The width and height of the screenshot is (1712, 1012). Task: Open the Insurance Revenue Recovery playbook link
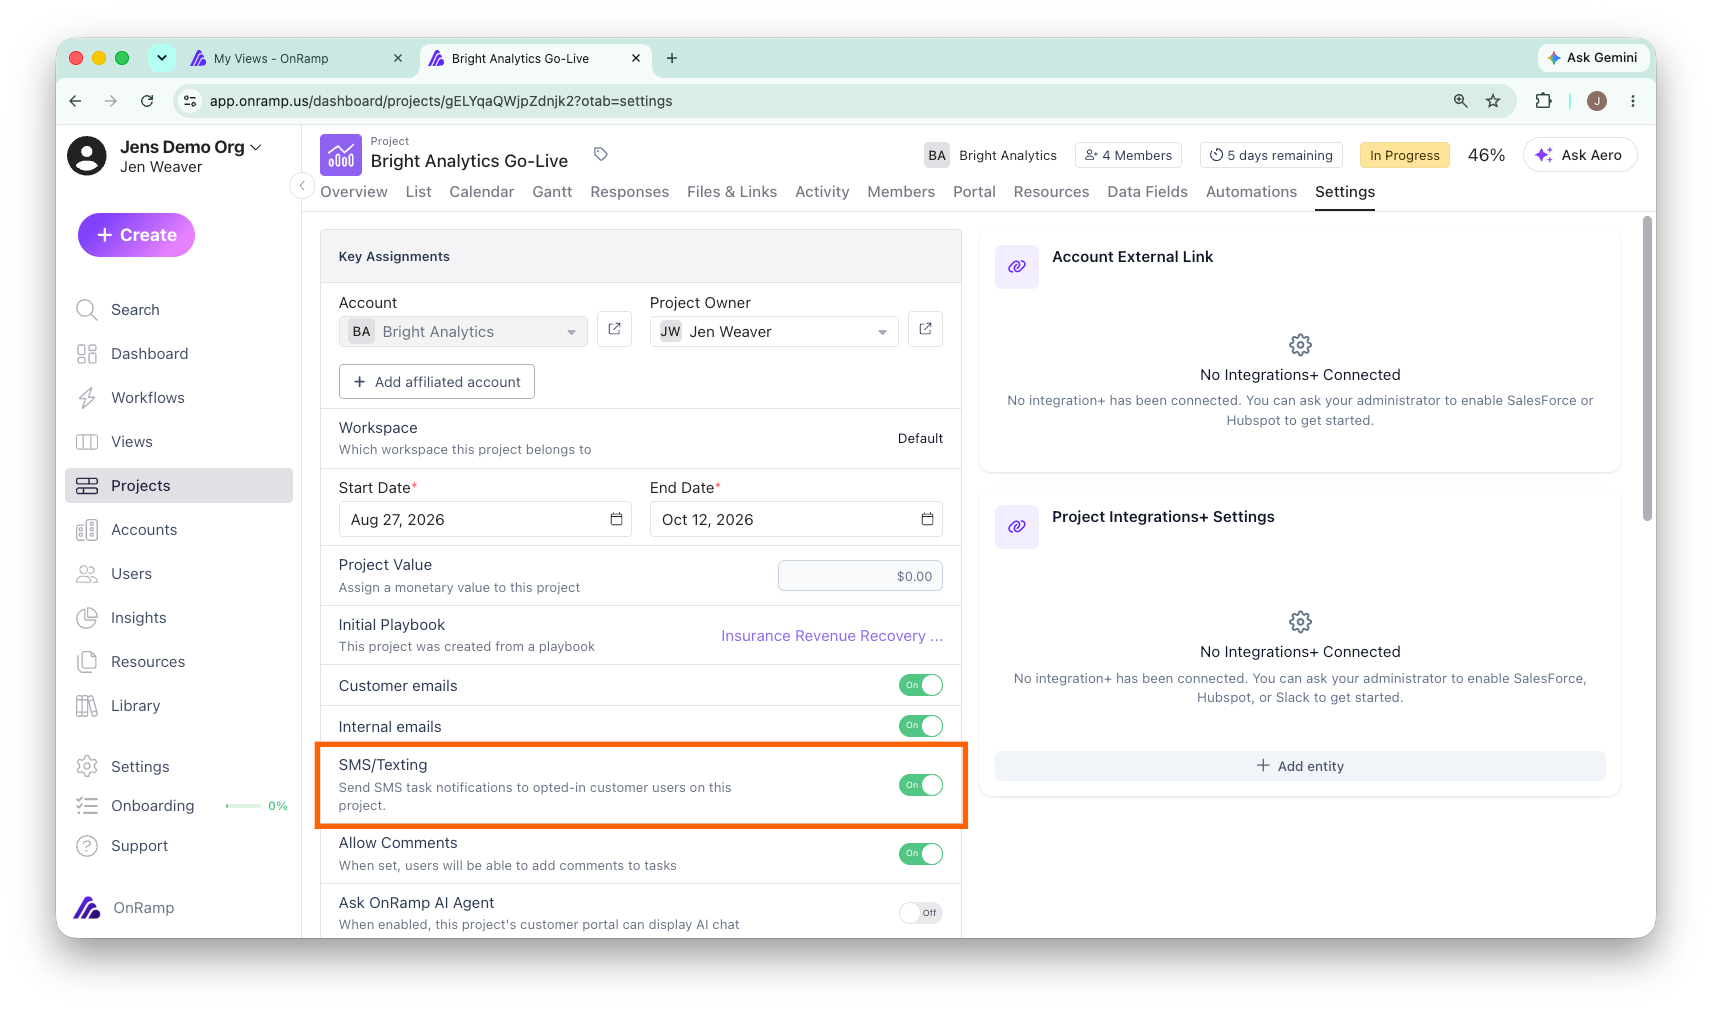click(x=832, y=636)
